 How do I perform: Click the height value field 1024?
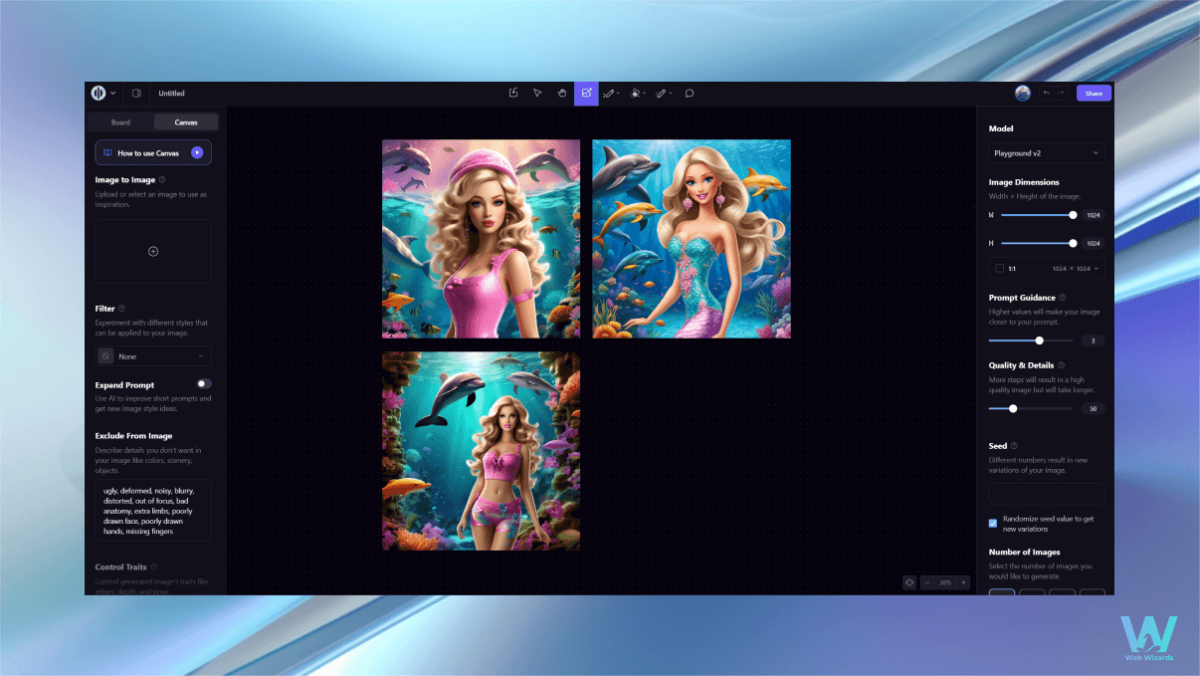[x=1093, y=243]
